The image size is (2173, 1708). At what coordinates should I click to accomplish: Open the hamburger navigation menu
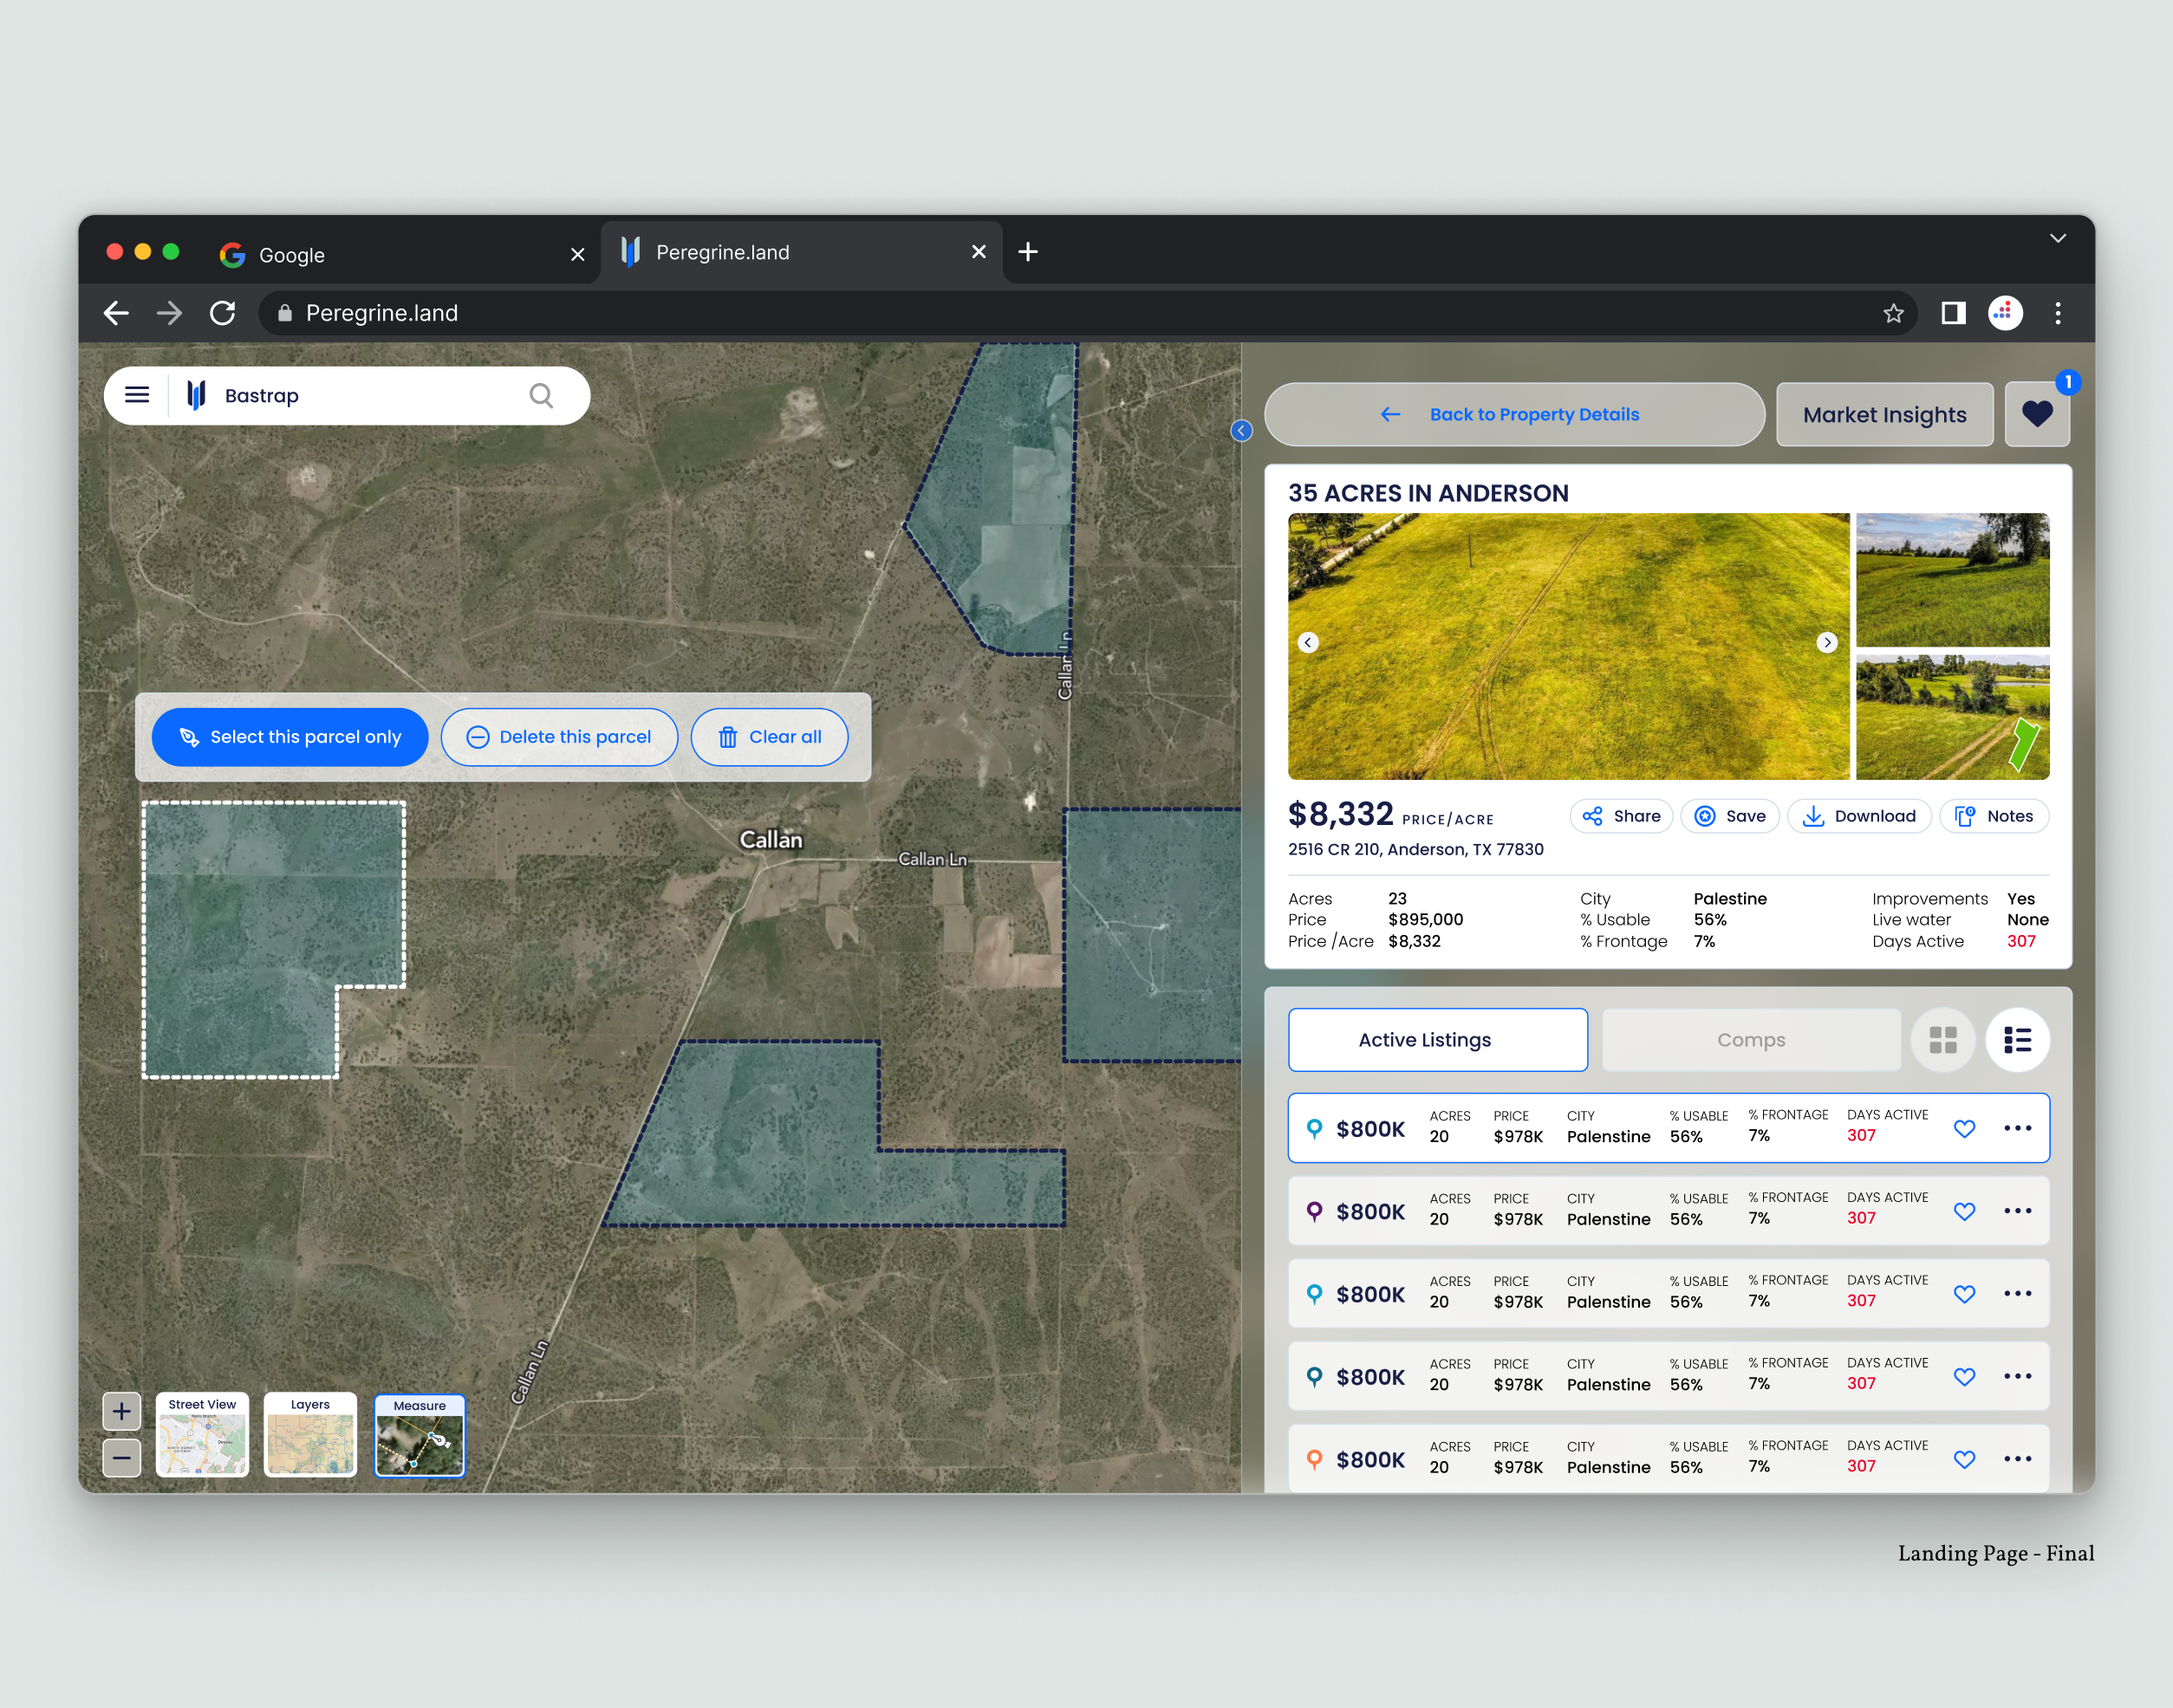tap(137, 395)
